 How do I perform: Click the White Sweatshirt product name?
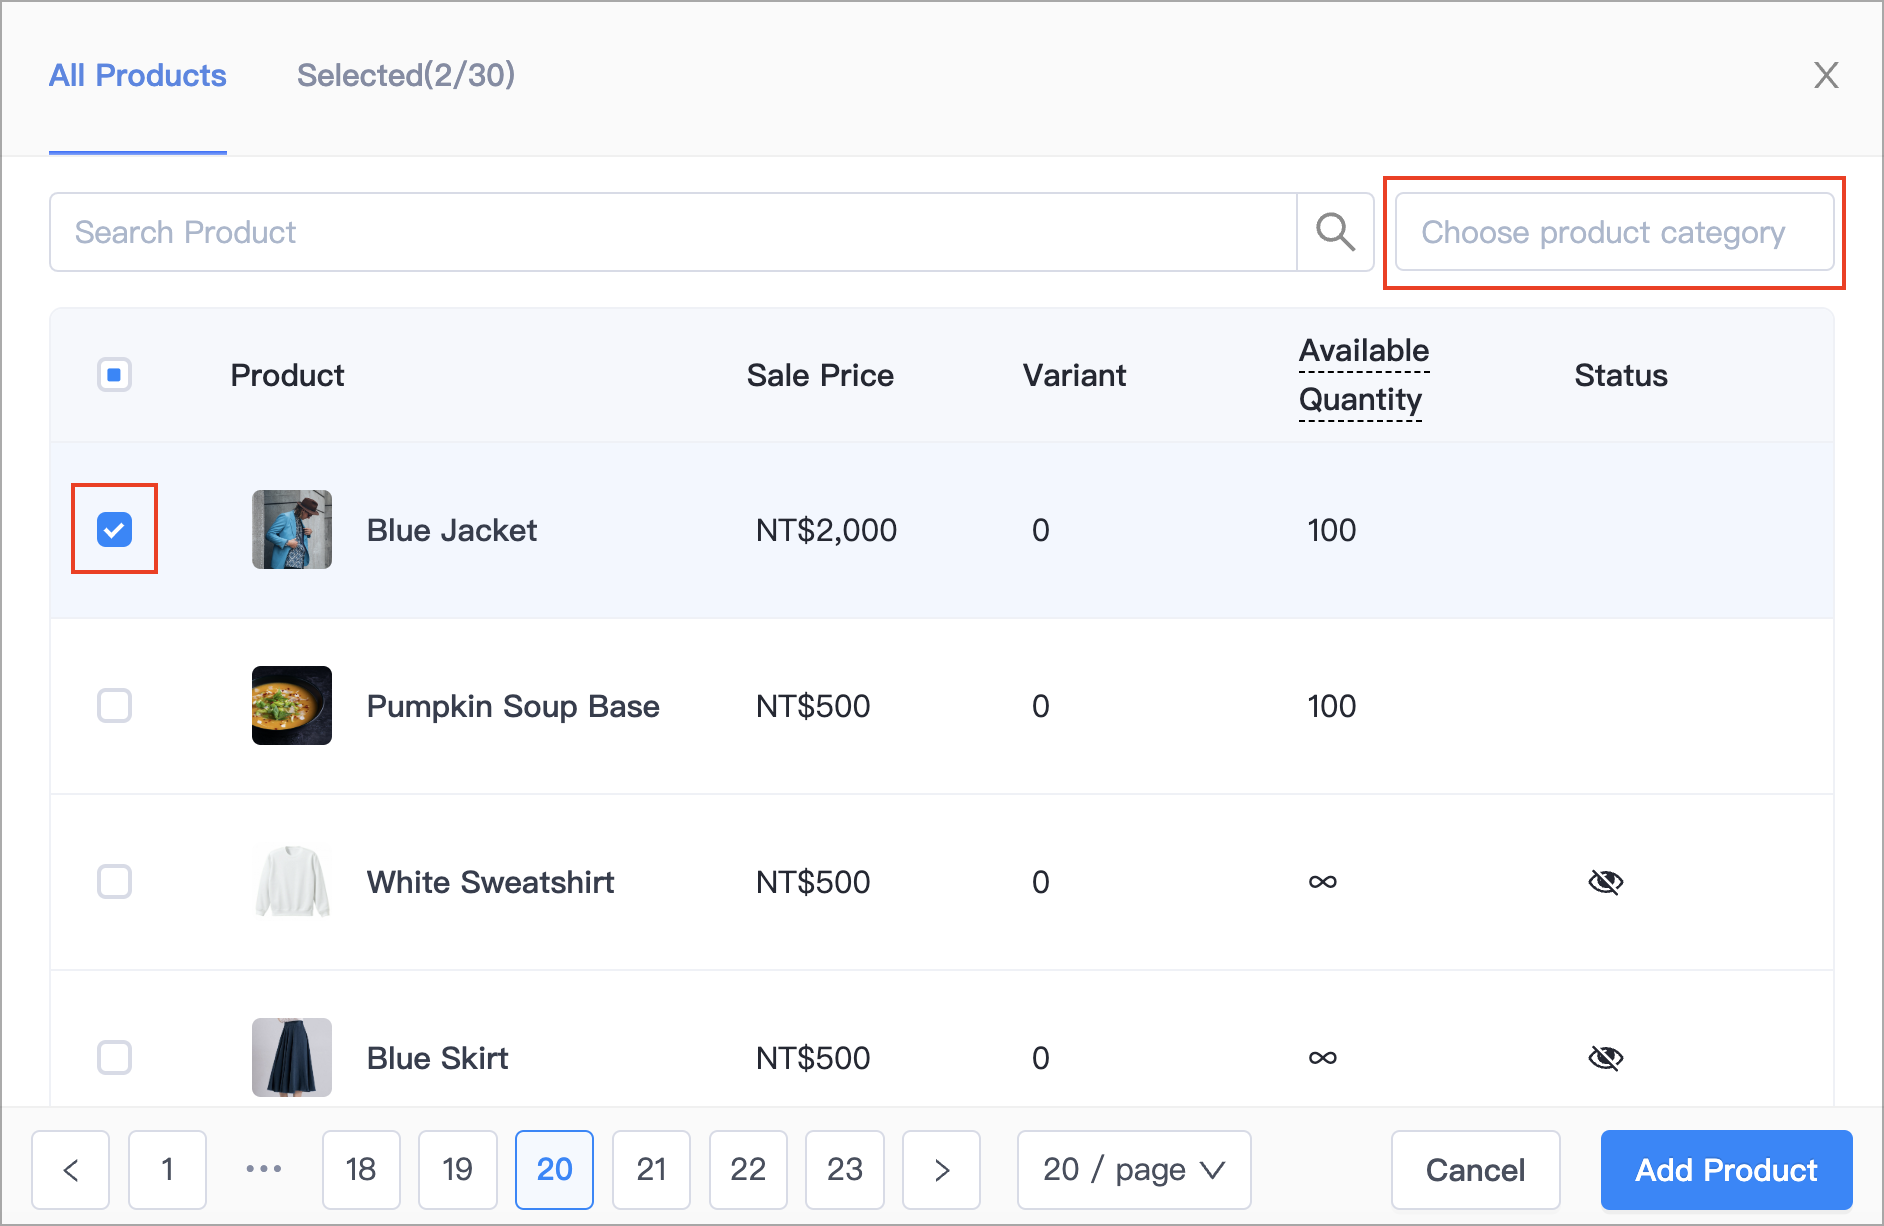click(x=490, y=882)
